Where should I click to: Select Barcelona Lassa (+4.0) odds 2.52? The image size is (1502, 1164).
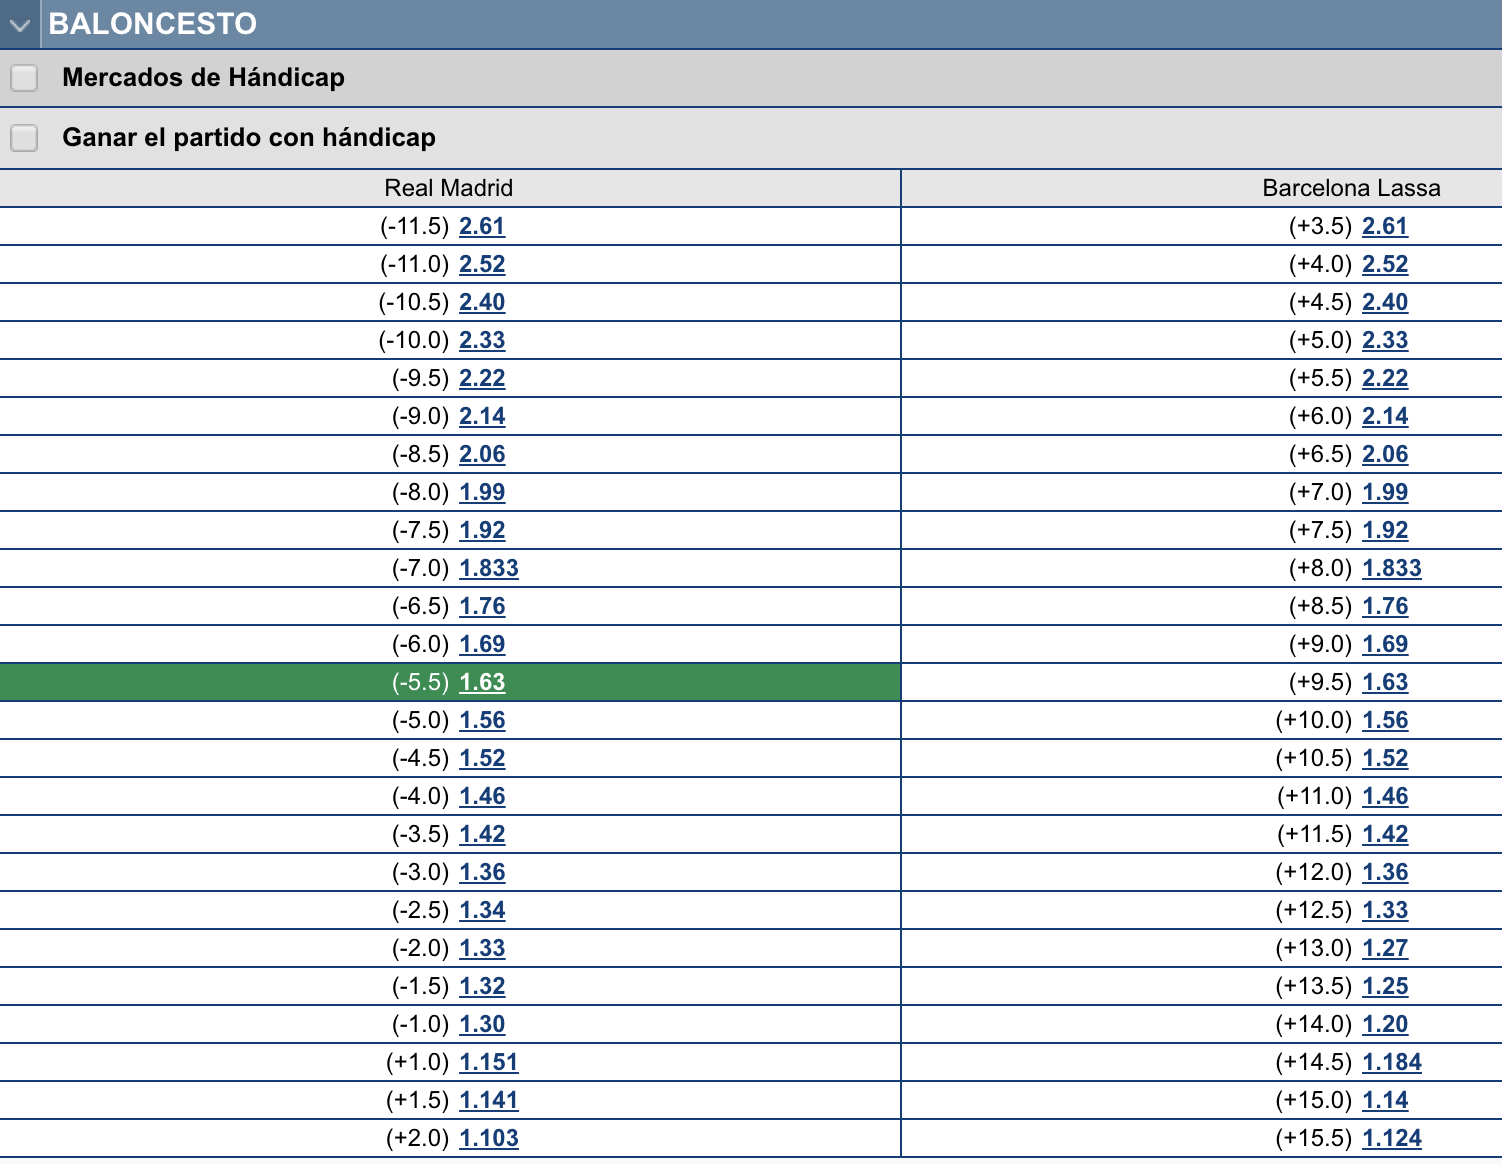pyautogui.click(x=1385, y=264)
